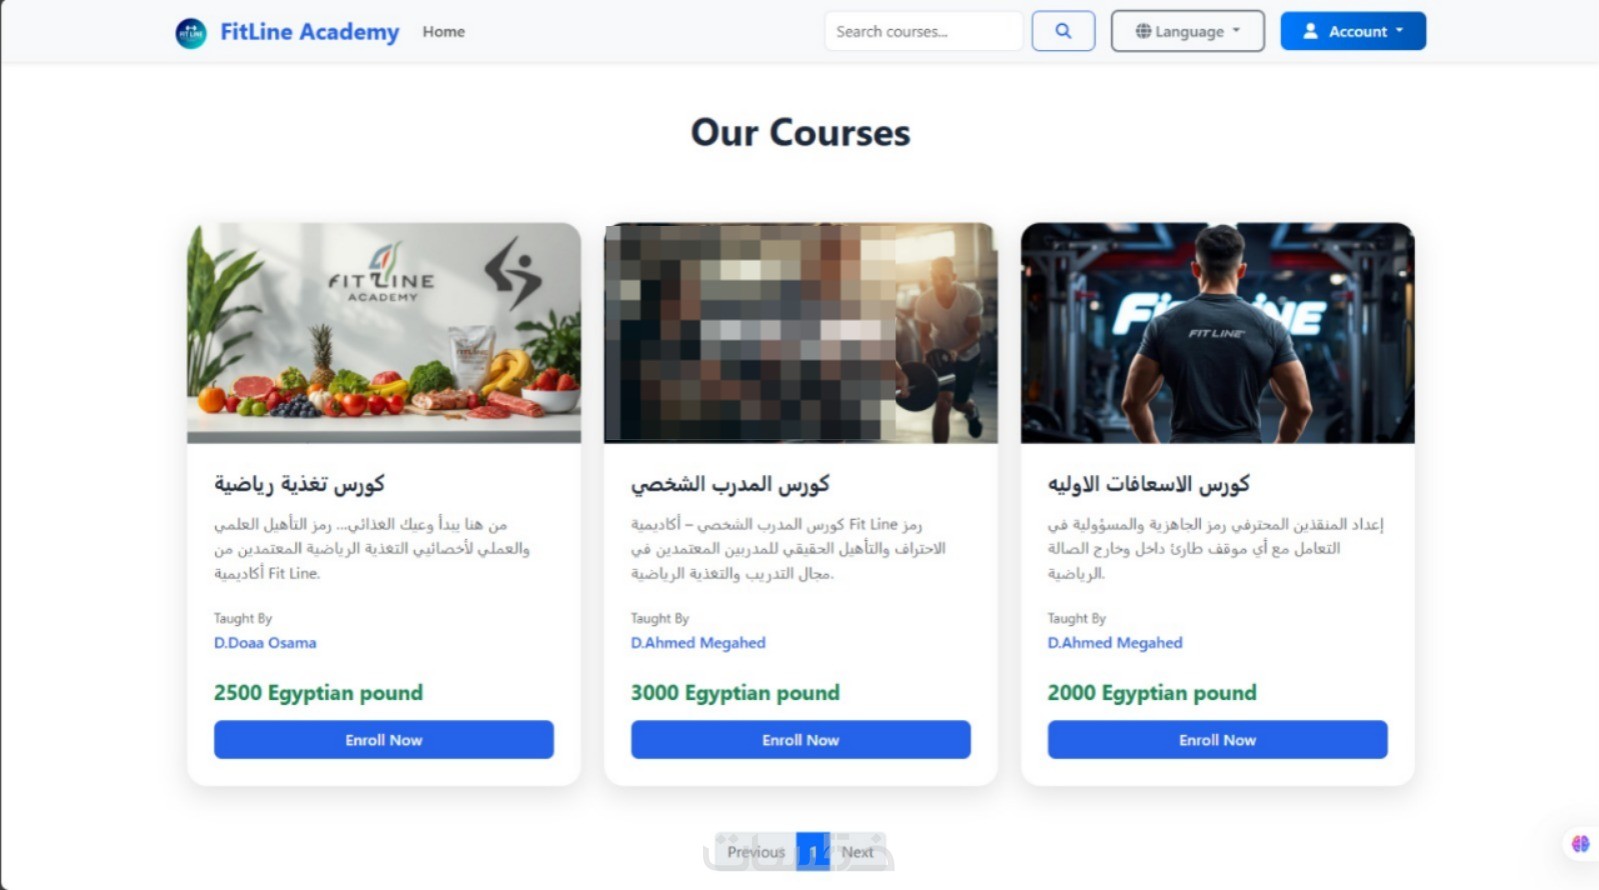Open D.Ahmed Megahed under the personal trainer course
The height and width of the screenshot is (890, 1599).
698,643
